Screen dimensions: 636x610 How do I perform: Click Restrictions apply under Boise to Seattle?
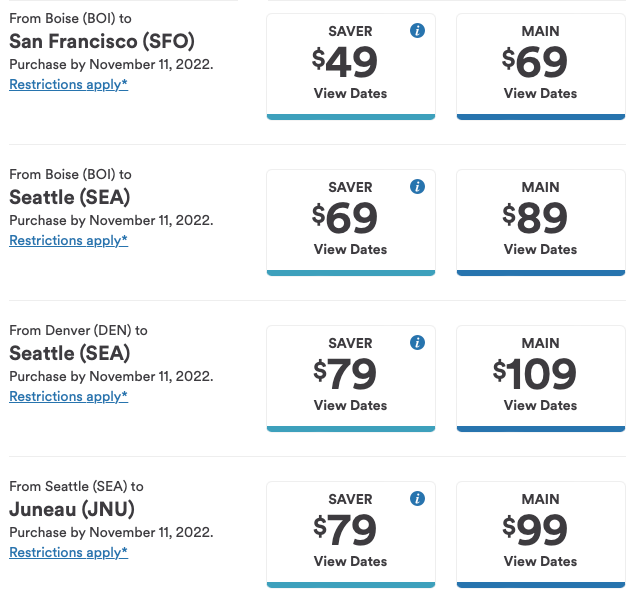coord(68,240)
